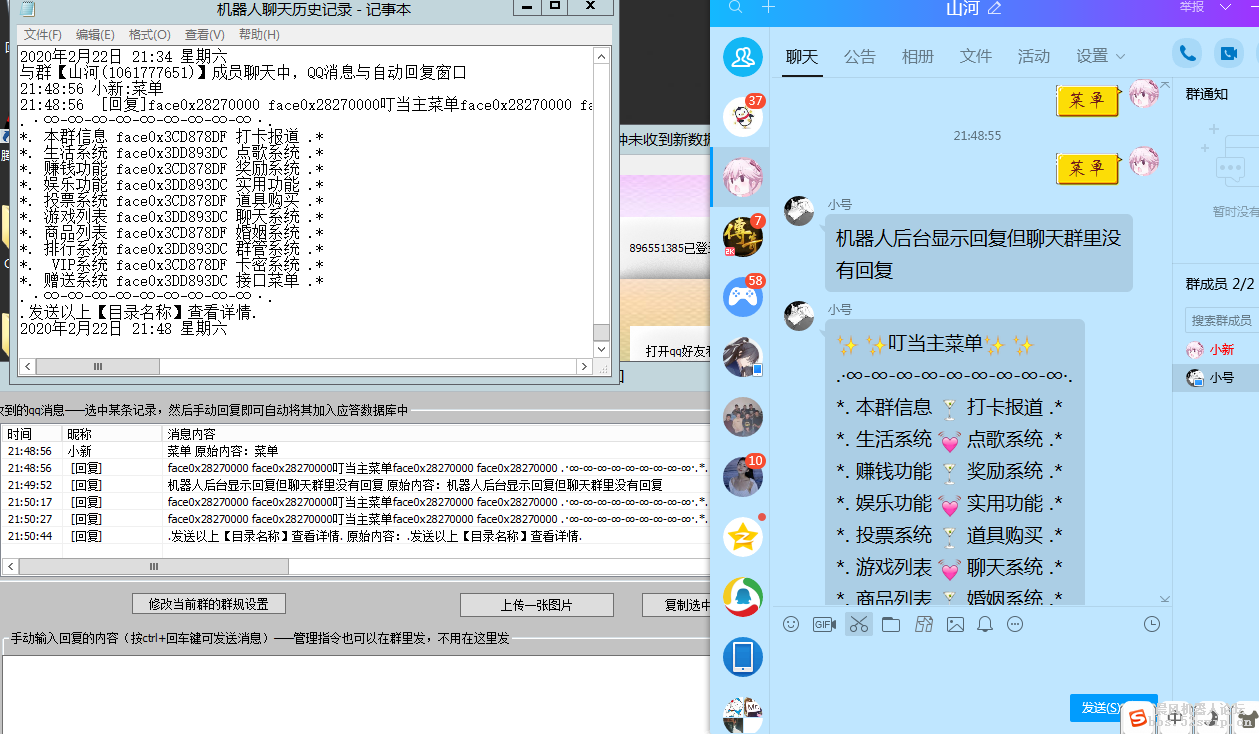Image resolution: width=1259 pixels, height=734 pixels.
Task: Select the scissors screenshot tool
Action: coord(858,624)
